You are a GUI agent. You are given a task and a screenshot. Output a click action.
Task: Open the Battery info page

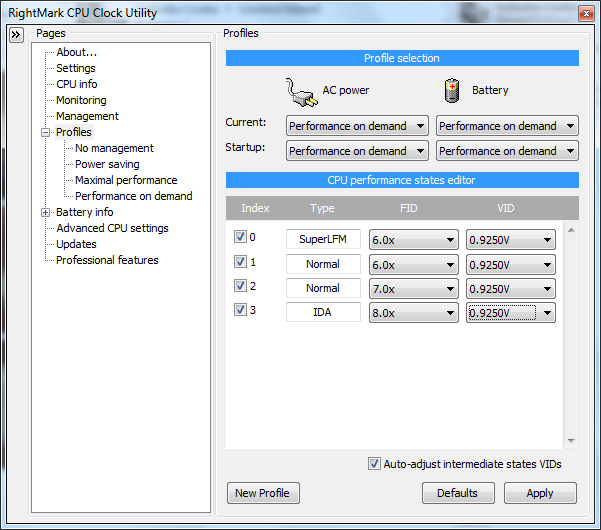pos(85,212)
